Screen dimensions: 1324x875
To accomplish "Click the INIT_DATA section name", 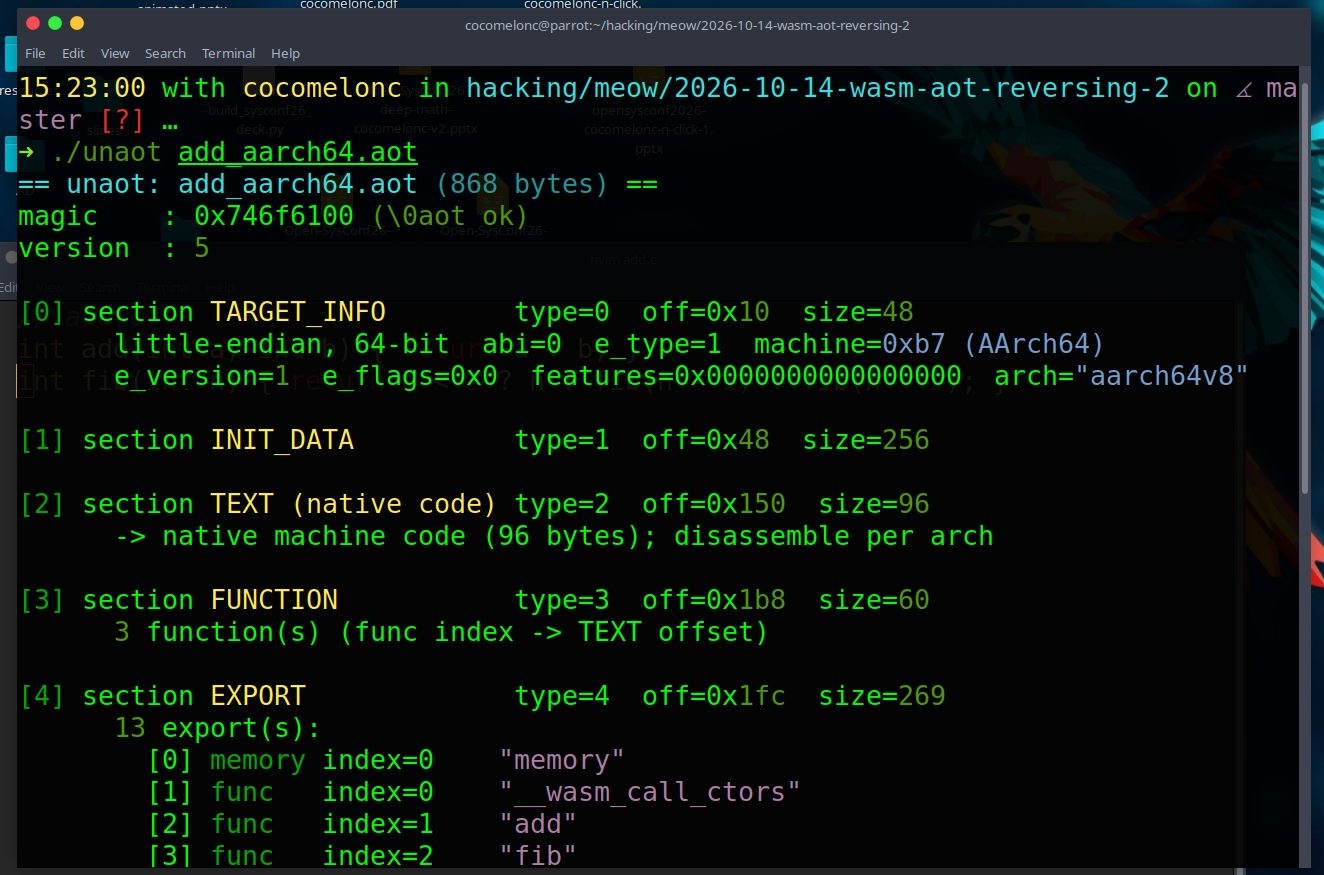I will (x=281, y=441).
